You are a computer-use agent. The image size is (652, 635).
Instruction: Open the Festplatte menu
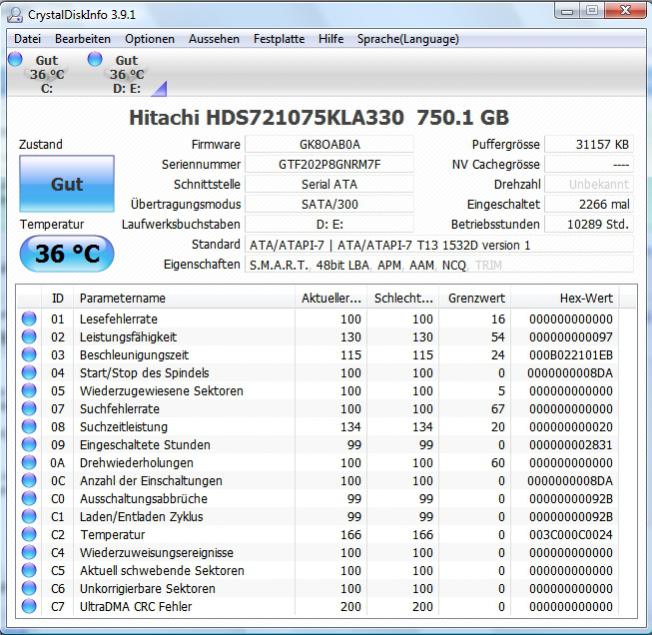coord(279,39)
